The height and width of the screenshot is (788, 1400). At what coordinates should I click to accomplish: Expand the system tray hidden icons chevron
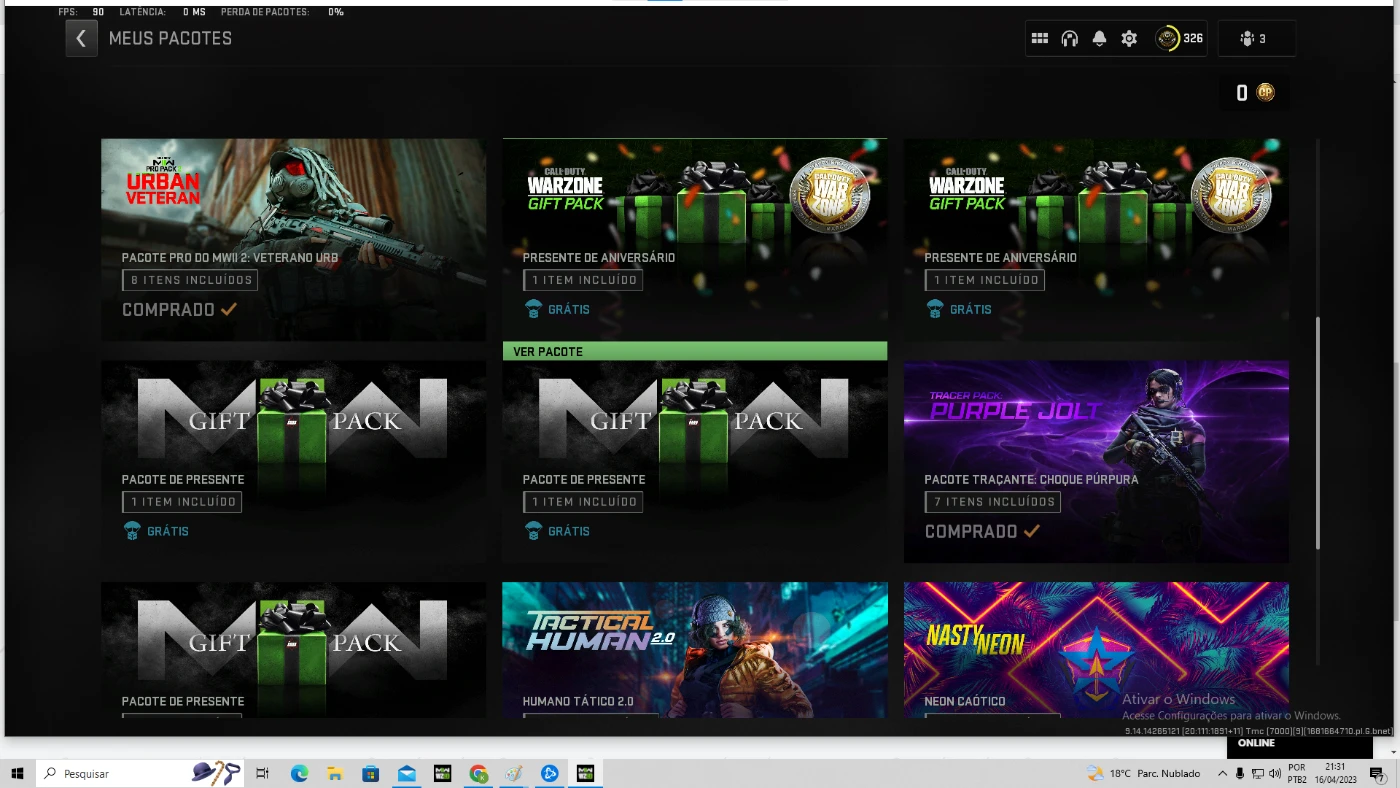point(1222,773)
